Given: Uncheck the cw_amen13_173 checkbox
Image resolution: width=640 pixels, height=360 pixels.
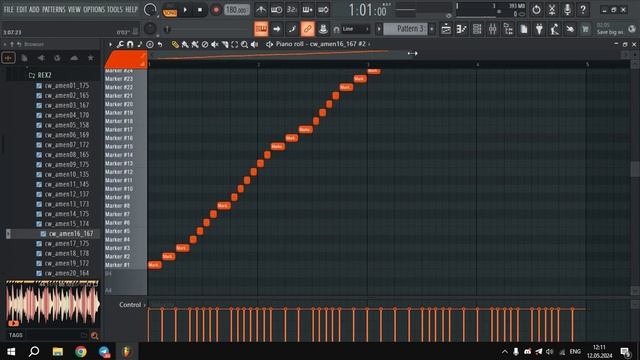Looking at the screenshot, I should [x=39, y=204].
